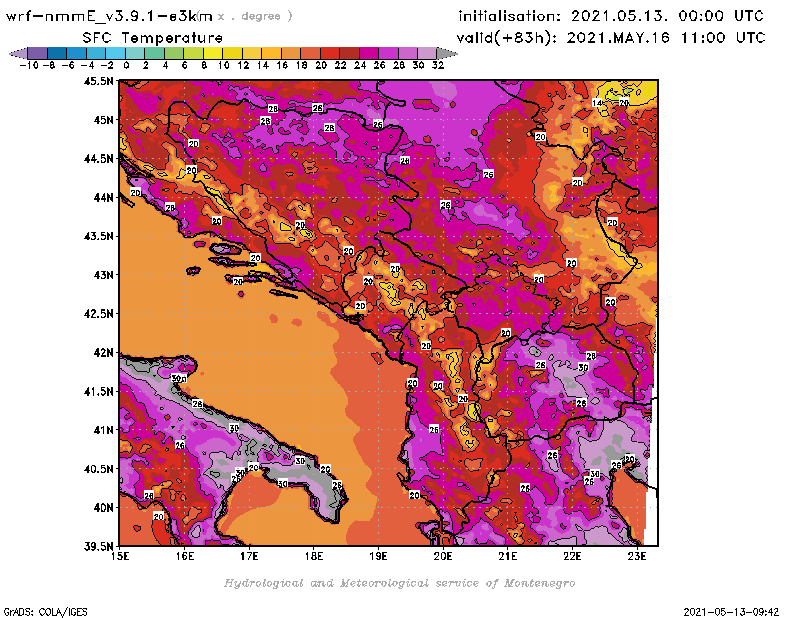The height and width of the screenshot is (618, 800).
Task: Click the '2021-05-13-09:42' timestamp
Action: pyautogui.click(x=731, y=612)
